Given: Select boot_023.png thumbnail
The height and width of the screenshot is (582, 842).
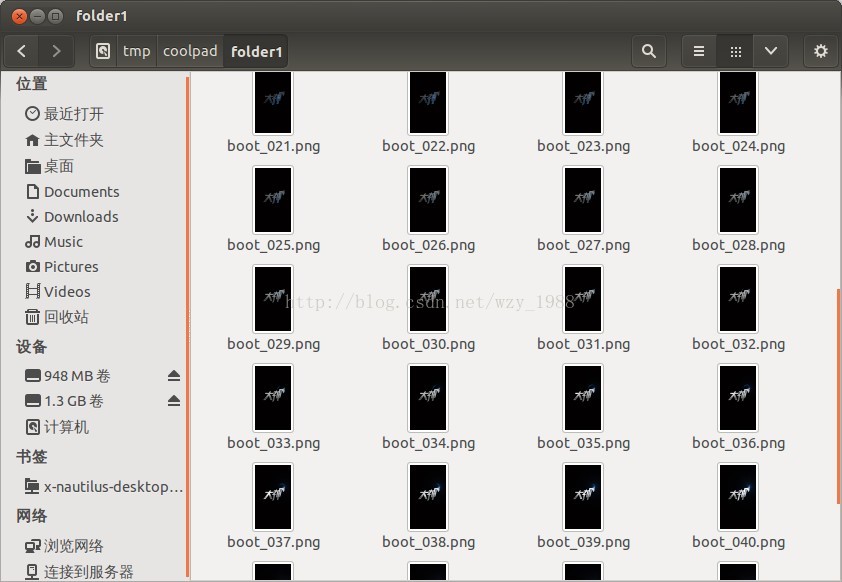Looking at the screenshot, I should click(583, 103).
